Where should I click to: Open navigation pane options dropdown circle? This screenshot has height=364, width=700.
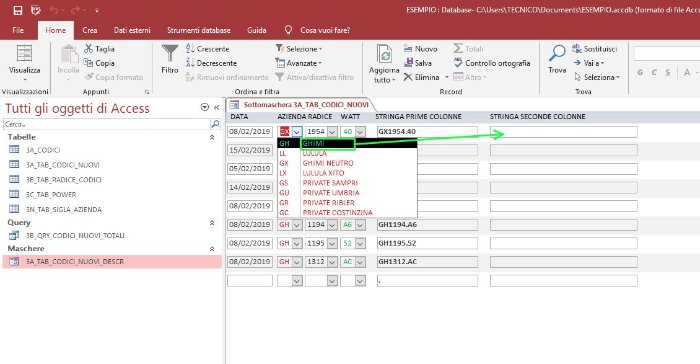204,107
